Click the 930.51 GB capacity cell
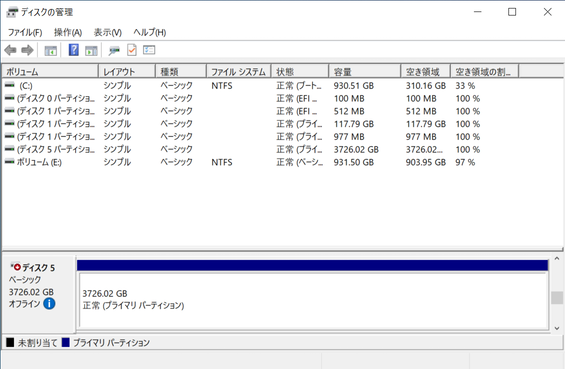This screenshot has width=565, height=369. coord(353,86)
